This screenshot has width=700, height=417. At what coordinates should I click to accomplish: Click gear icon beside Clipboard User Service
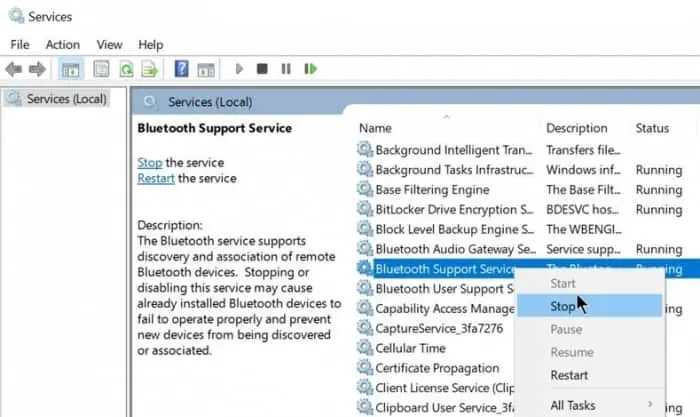tap(365, 407)
